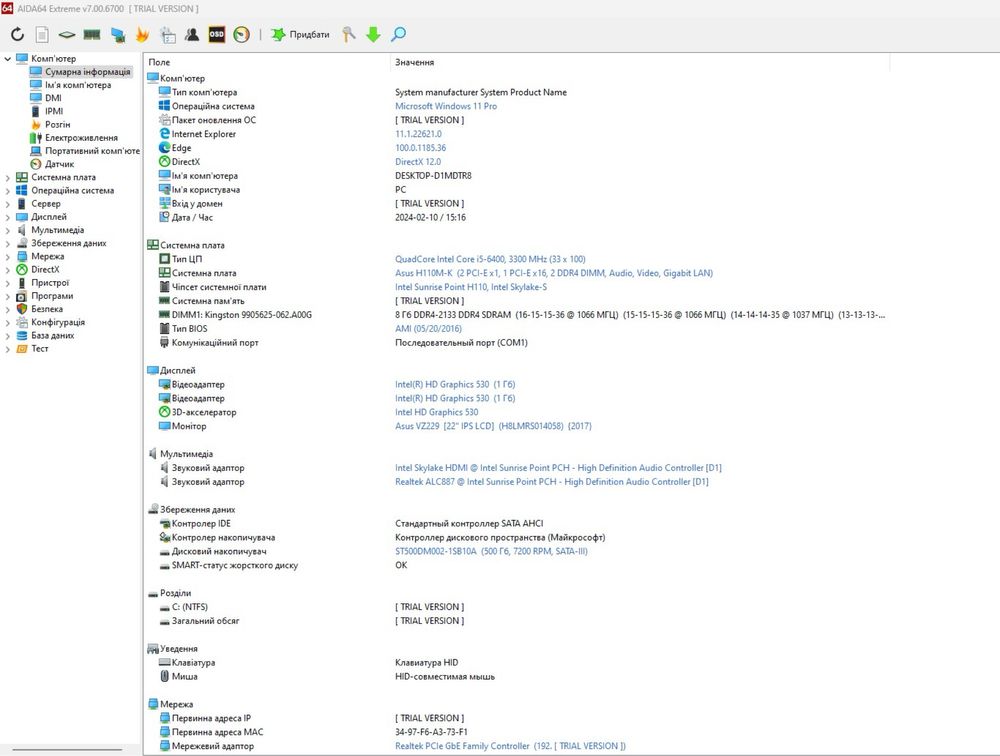Open the Report page icon
Viewport: 1000px width, 756px height.
(42, 34)
